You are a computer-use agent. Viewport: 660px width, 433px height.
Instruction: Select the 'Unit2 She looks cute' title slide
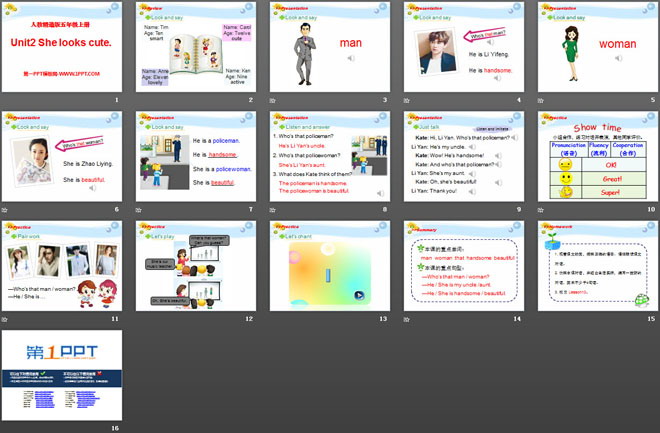pyautogui.click(x=62, y=46)
